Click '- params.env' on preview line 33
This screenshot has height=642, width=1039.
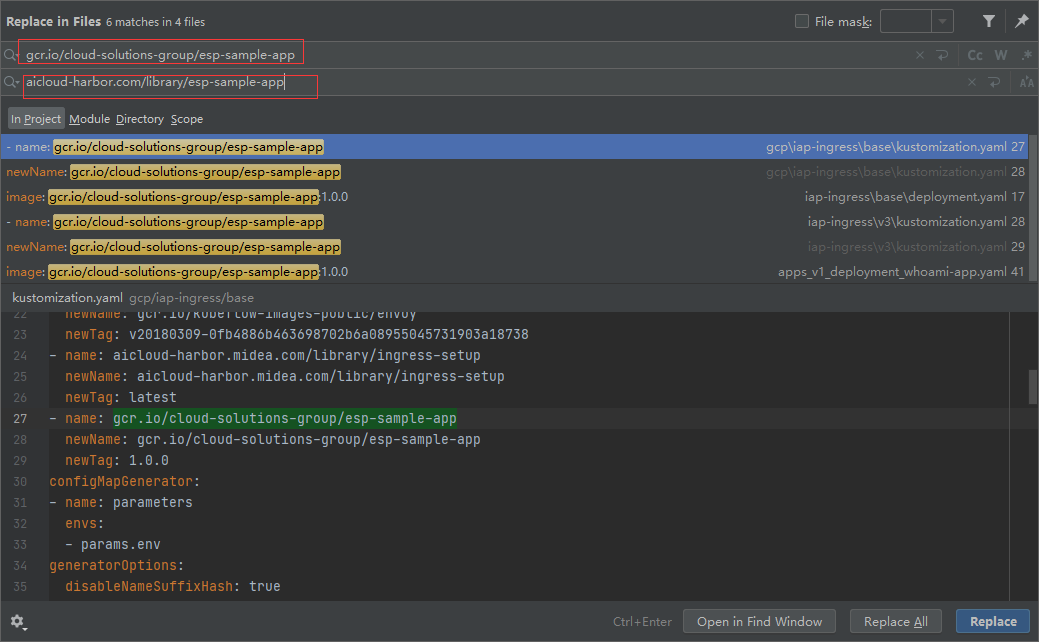click(113, 545)
